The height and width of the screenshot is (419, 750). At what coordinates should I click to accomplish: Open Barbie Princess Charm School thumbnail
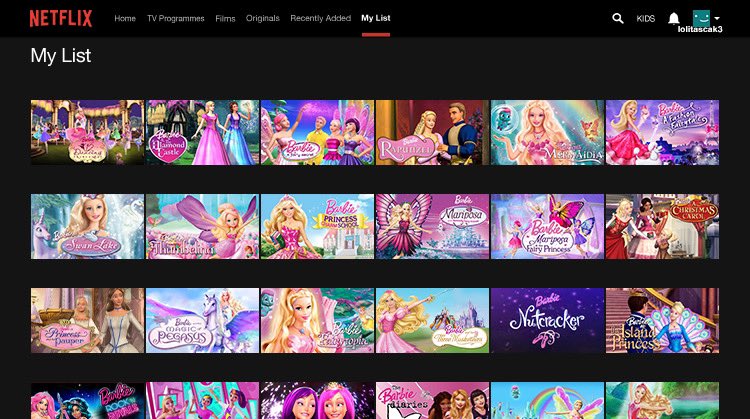point(318,226)
